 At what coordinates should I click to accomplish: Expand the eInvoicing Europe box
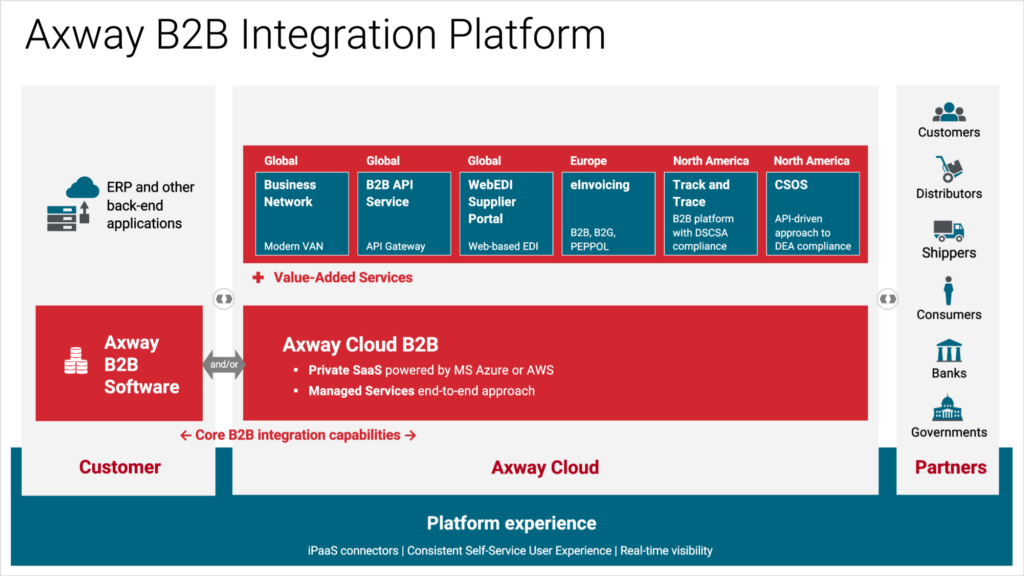tap(607, 213)
